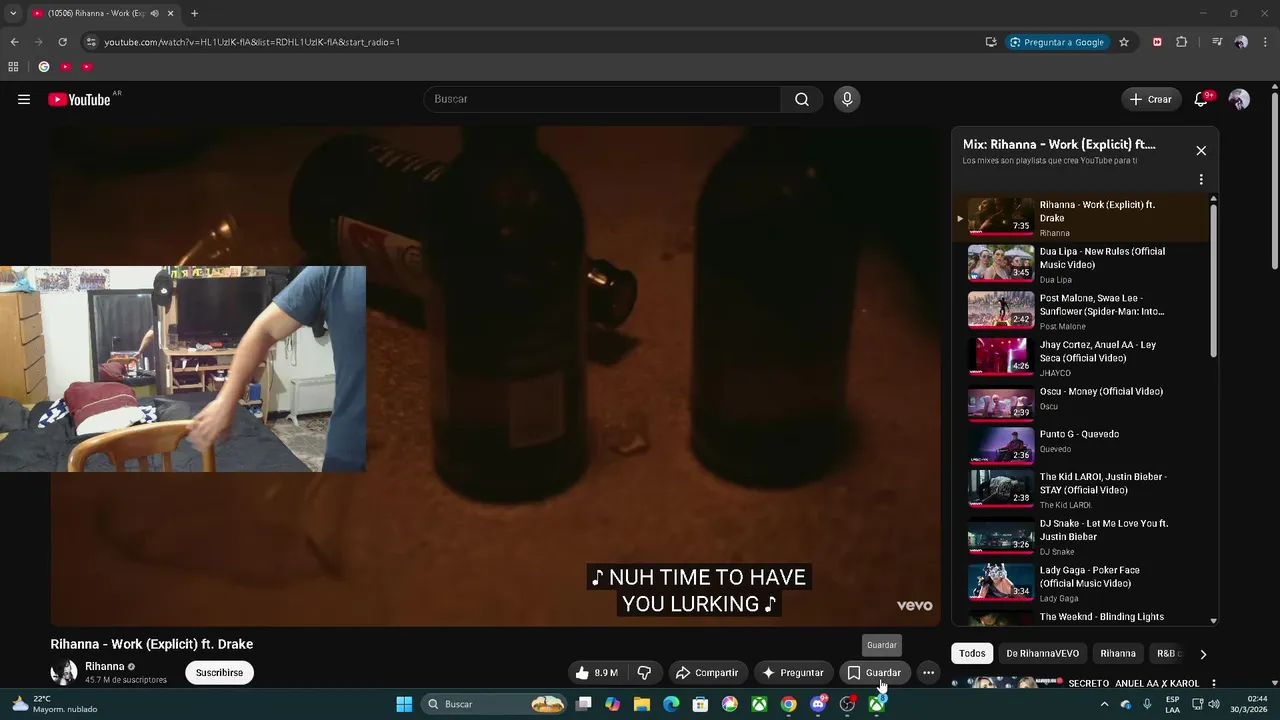1280x720 pixels.
Task: Open options for SECRETO Anuel AA video
Action: point(1213,684)
